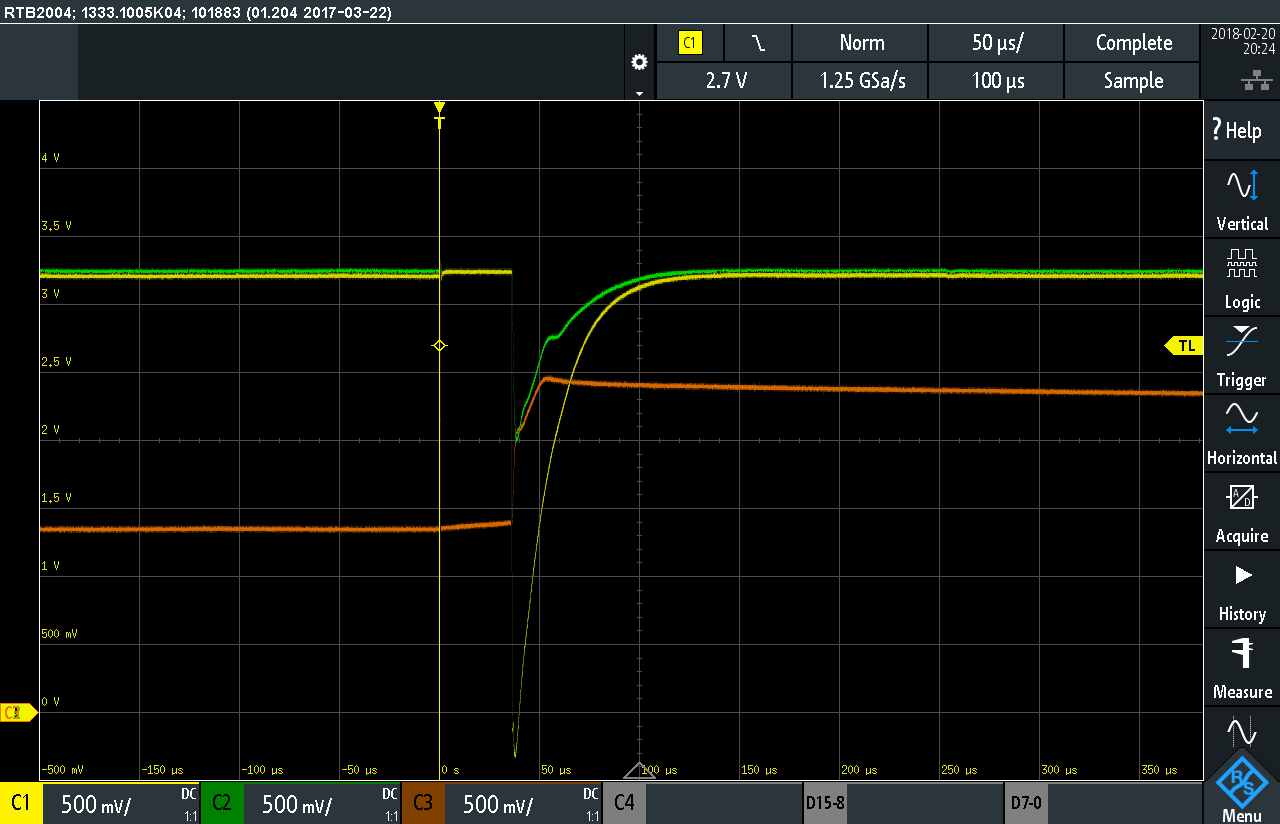
Task: Open the History playback icon
Action: (x=1241, y=576)
